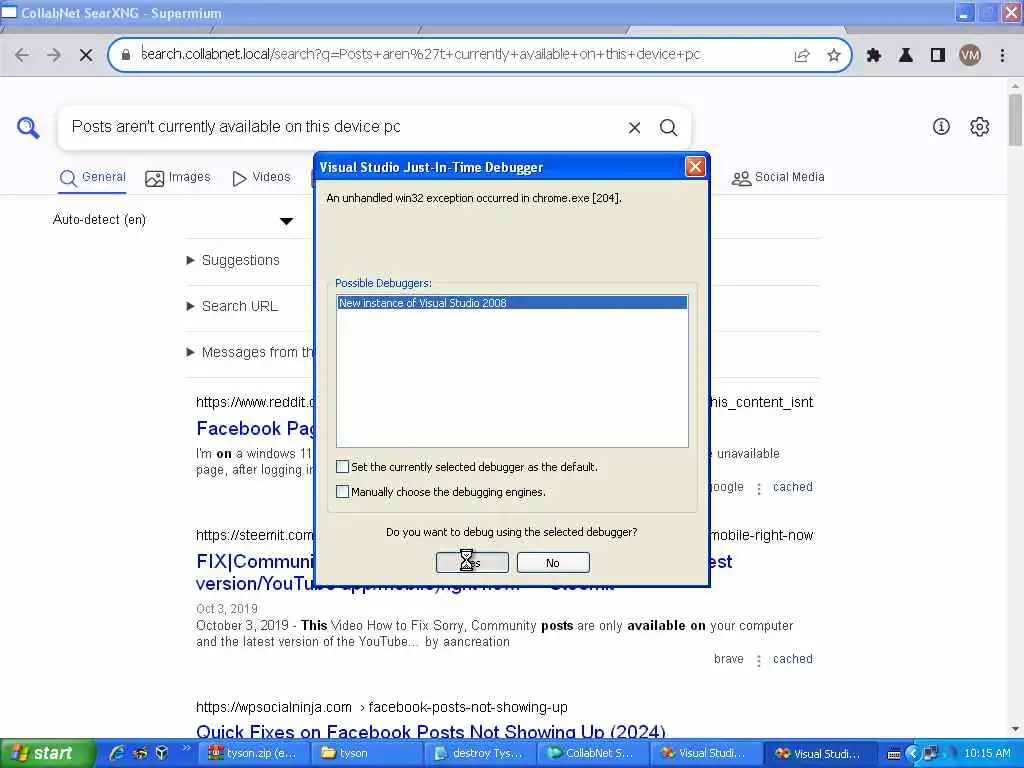This screenshot has width=1024, height=768.
Task: Click the 10:15 AM taskbar clock
Action: [x=987, y=753]
